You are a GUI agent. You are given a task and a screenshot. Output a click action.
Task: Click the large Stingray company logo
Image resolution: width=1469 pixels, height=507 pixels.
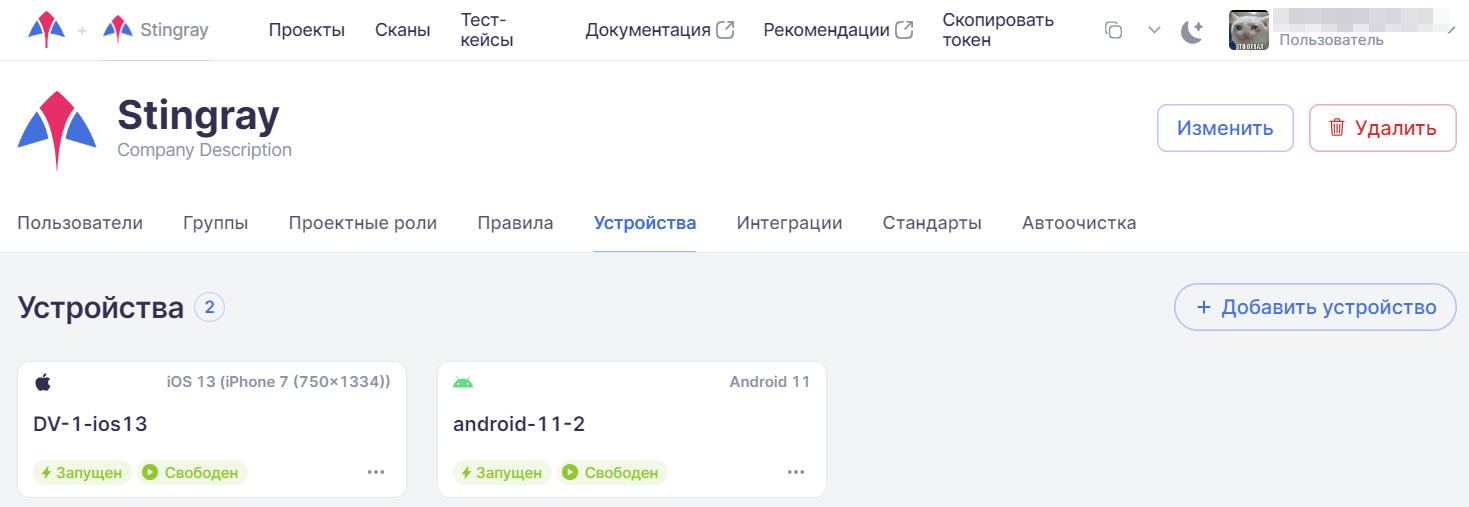point(57,131)
